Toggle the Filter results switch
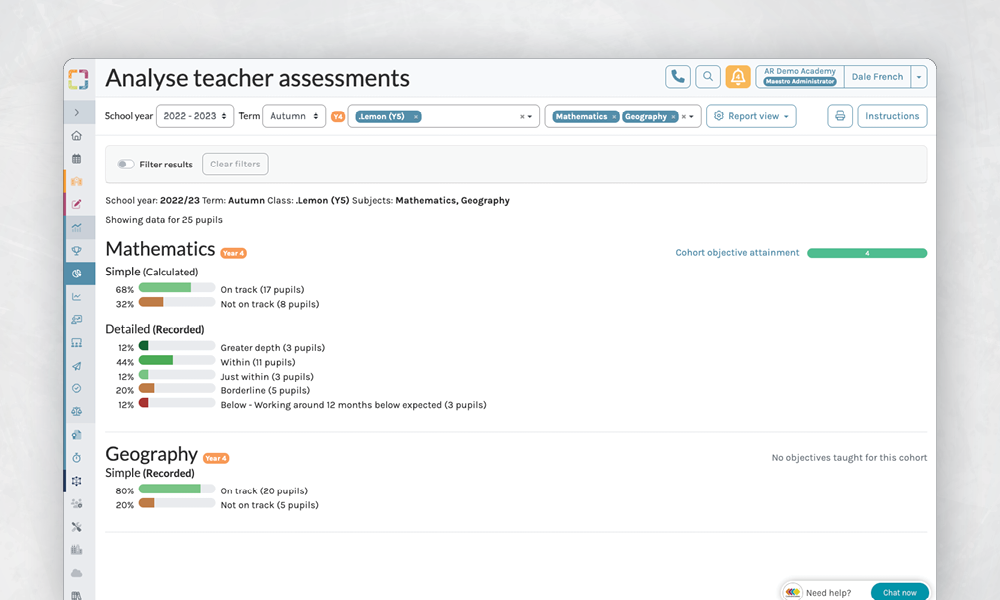The image size is (1000, 600). pos(126,164)
